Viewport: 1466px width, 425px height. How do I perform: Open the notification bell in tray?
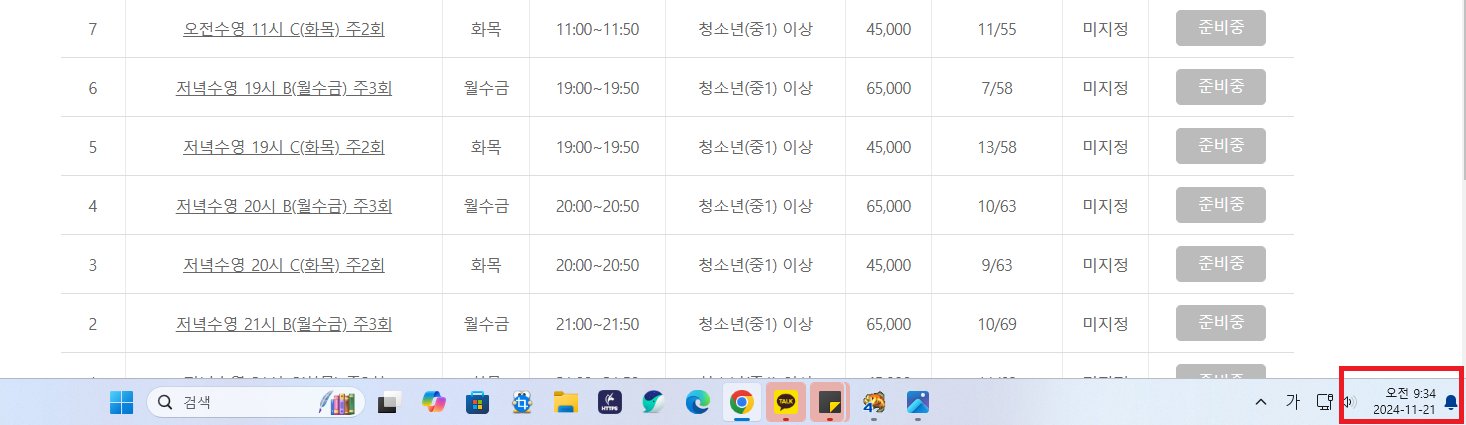pos(1451,402)
